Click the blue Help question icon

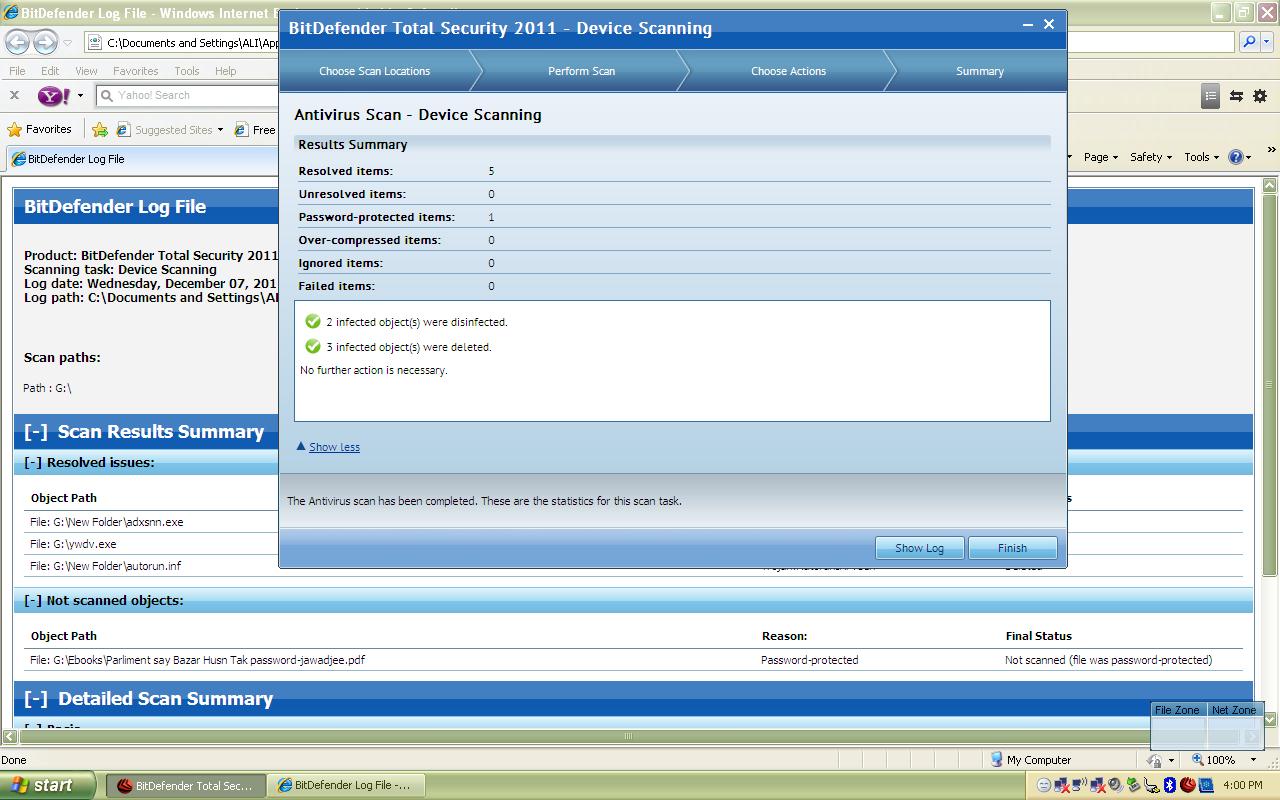1236,157
